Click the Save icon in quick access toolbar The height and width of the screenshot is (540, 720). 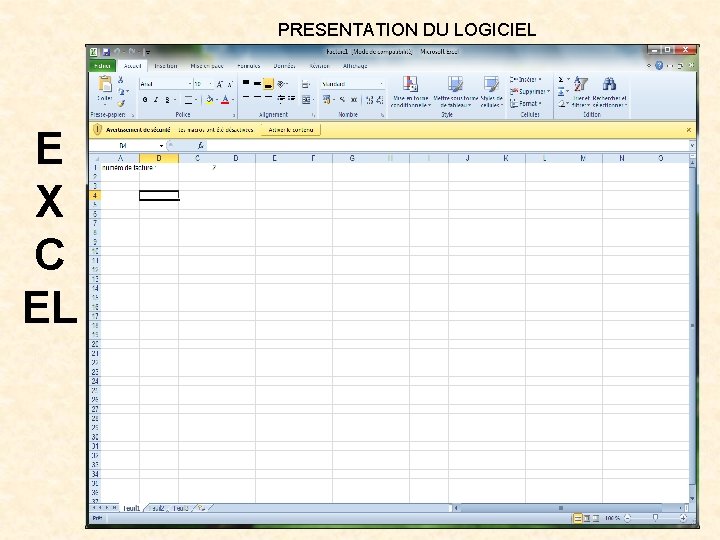click(x=106, y=52)
